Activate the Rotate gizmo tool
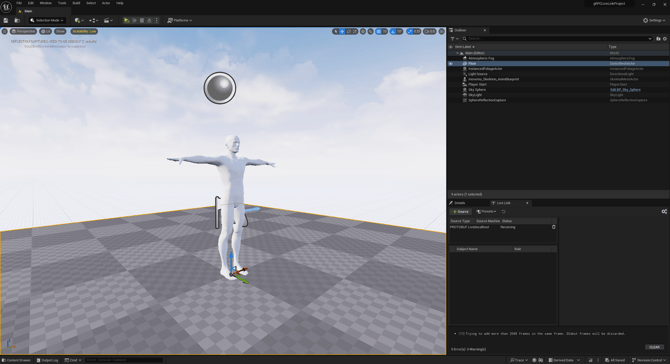 coord(349,31)
